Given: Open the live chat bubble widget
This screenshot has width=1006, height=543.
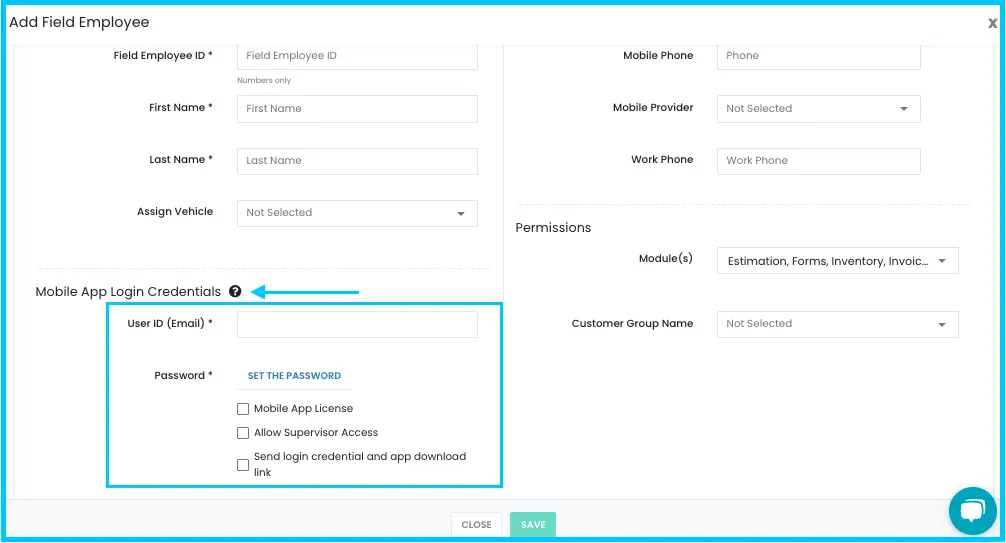Looking at the screenshot, I should point(973,511).
